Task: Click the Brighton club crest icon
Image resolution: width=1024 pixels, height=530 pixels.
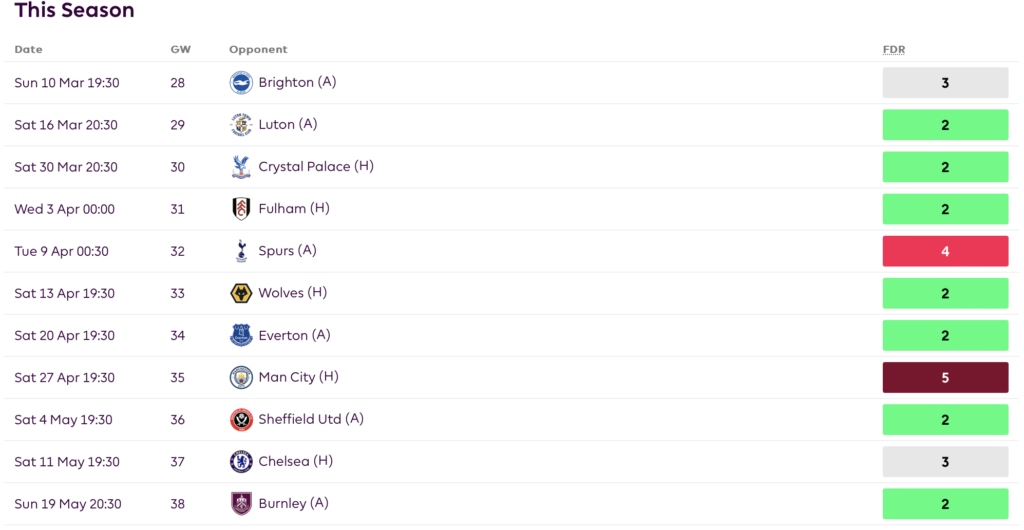Action: tap(241, 83)
